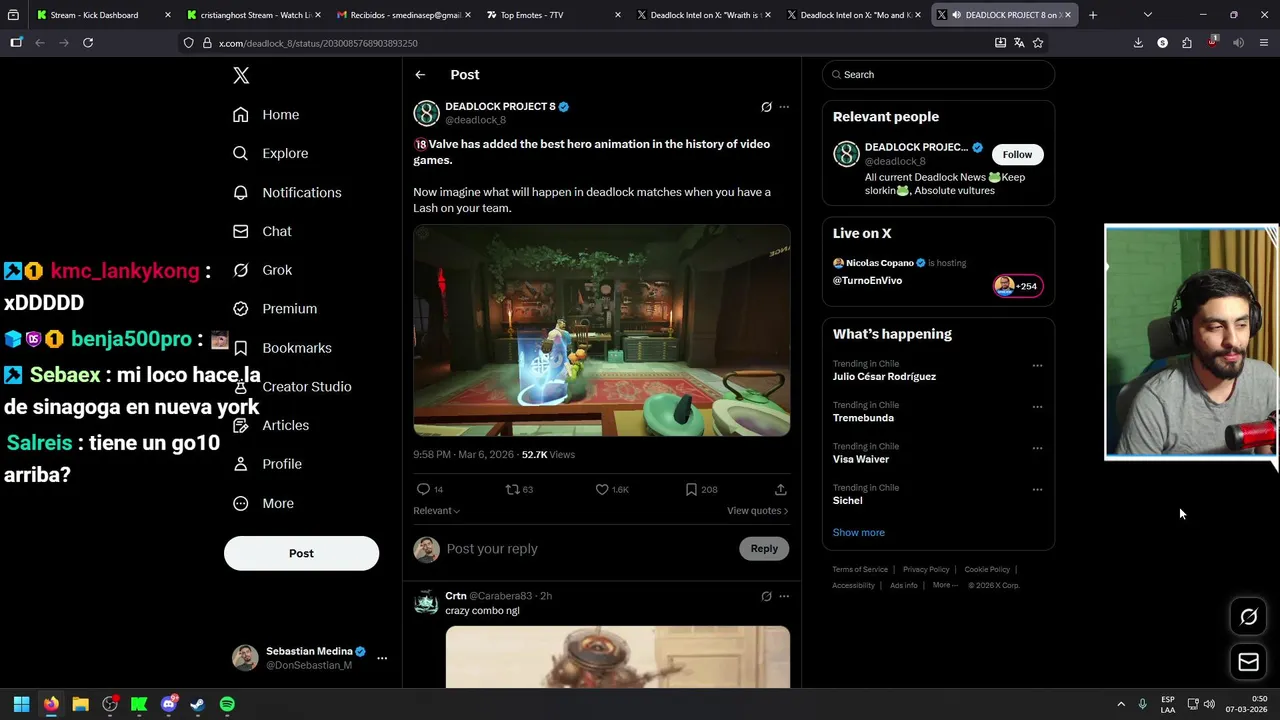Open more options on DEADLOCK PROJECT 8 post
This screenshot has width=1280, height=720.
pos(784,107)
